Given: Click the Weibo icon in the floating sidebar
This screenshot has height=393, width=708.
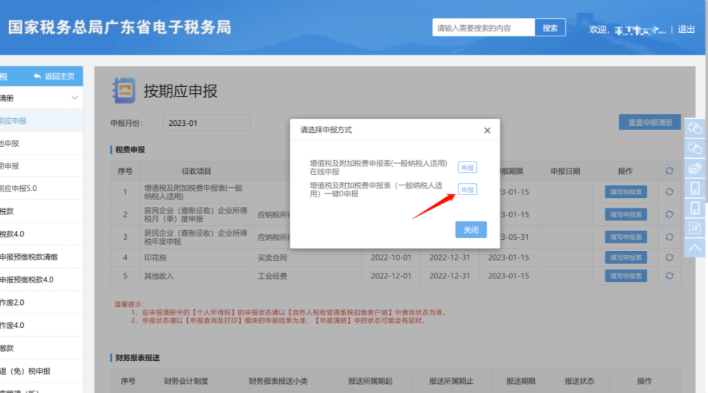Looking at the screenshot, I should (x=695, y=168).
